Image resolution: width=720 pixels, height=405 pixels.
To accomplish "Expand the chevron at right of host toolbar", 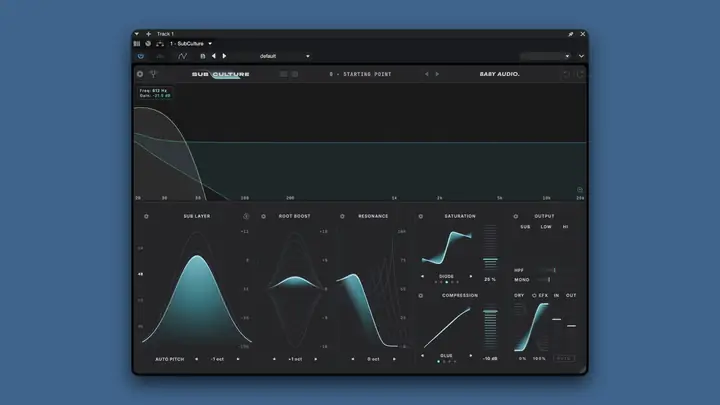I will pos(581,56).
